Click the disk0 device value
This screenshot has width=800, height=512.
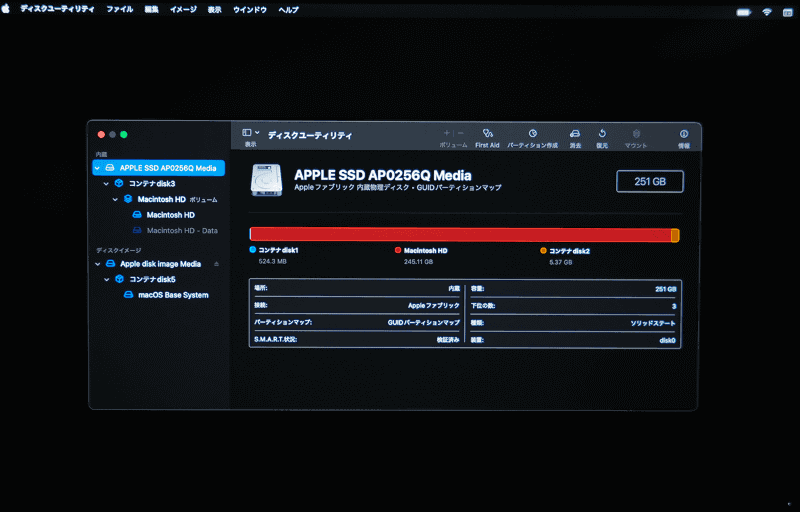tap(667, 341)
